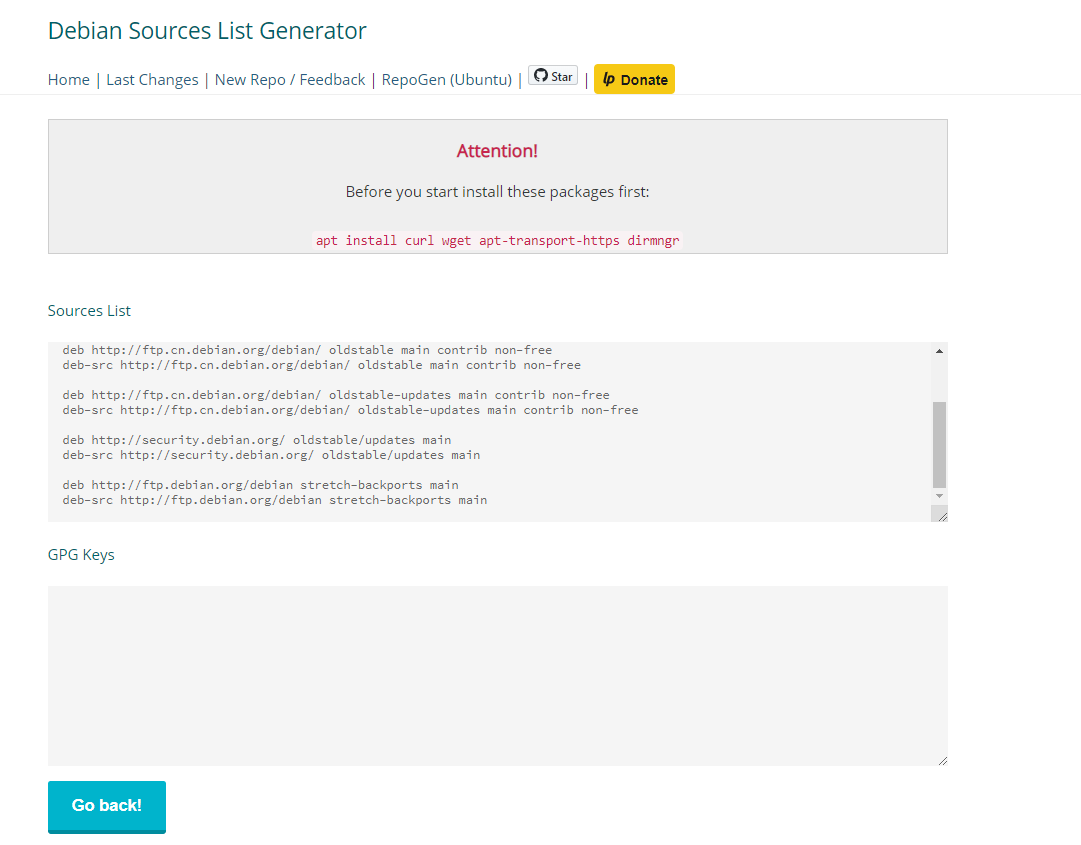Click inside the GPG Keys text area
The image size is (1081, 845).
point(497,675)
